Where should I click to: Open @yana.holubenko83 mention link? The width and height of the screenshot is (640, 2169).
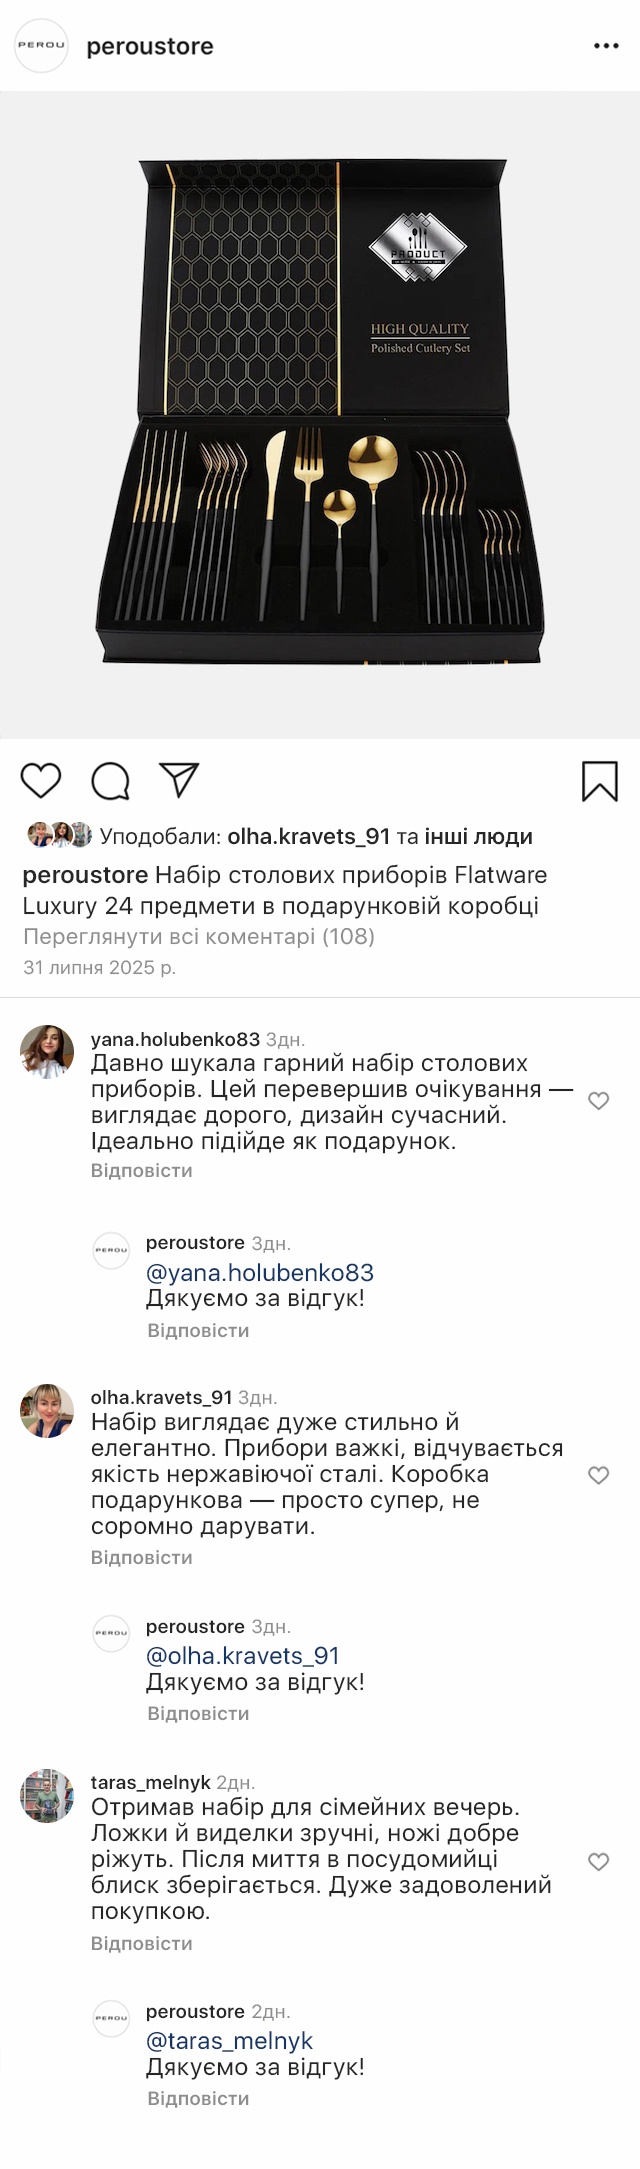pyautogui.click(x=260, y=1273)
